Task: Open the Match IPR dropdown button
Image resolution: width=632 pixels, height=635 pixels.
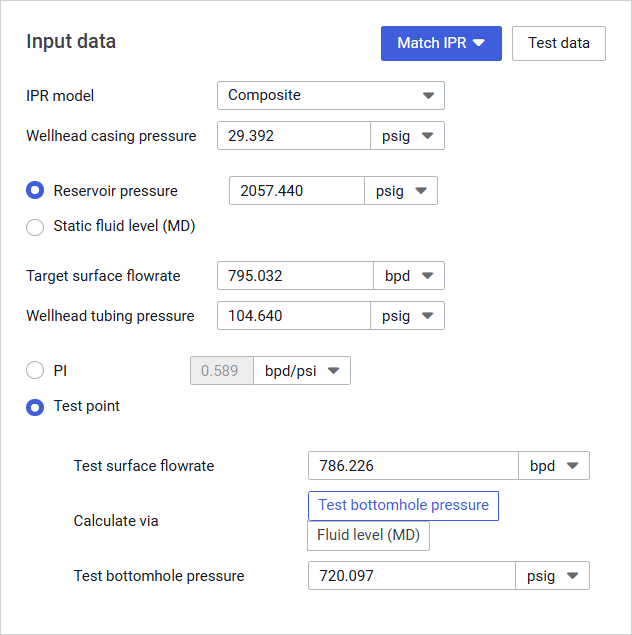Action: (x=441, y=43)
